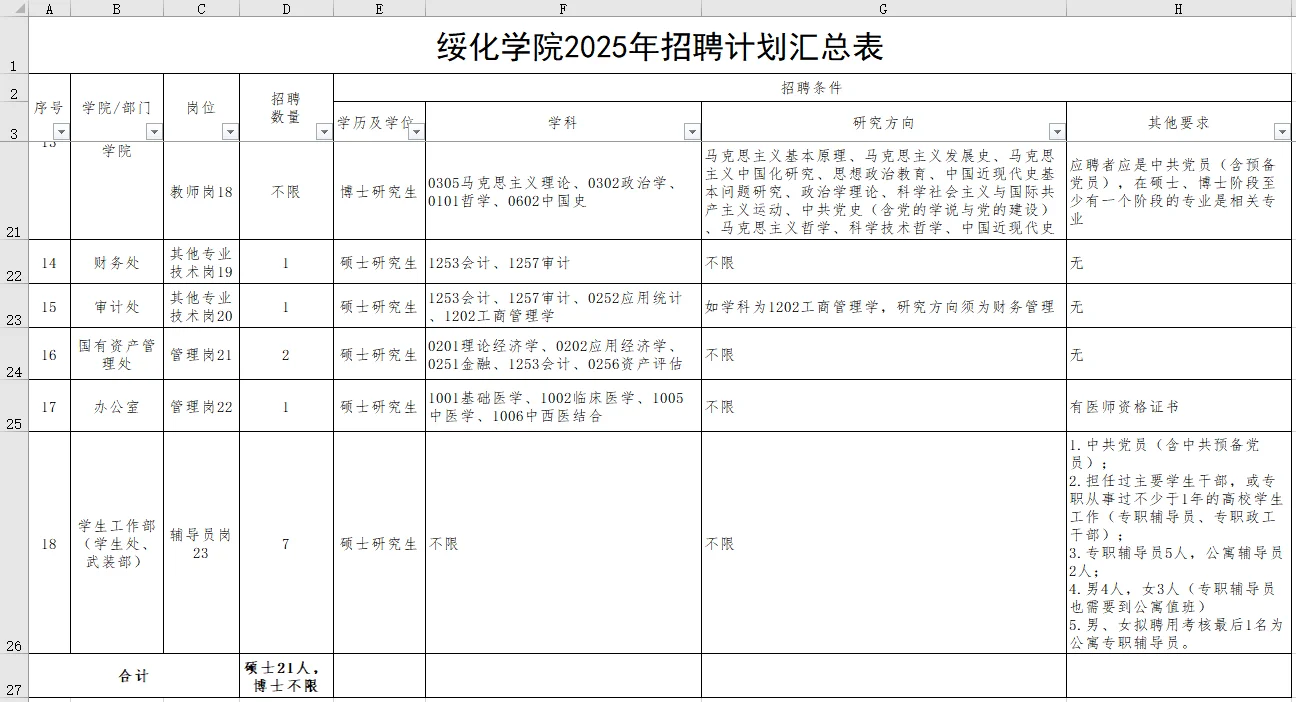Select column A header
Viewport: 1296px width, 702px height.
49,8
